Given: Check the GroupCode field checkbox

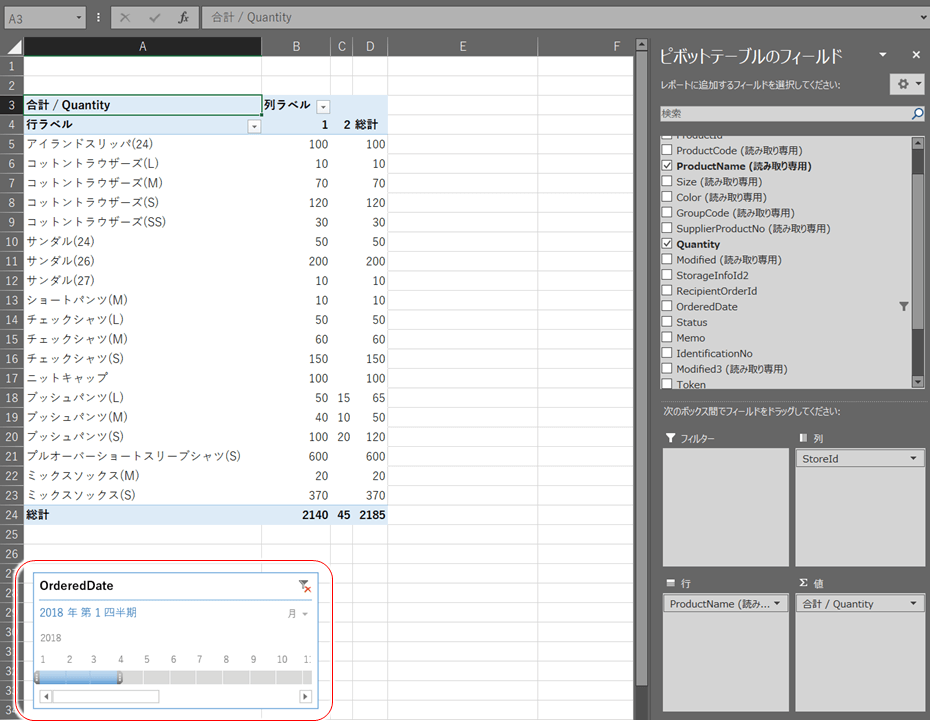Looking at the screenshot, I should click(667, 212).
